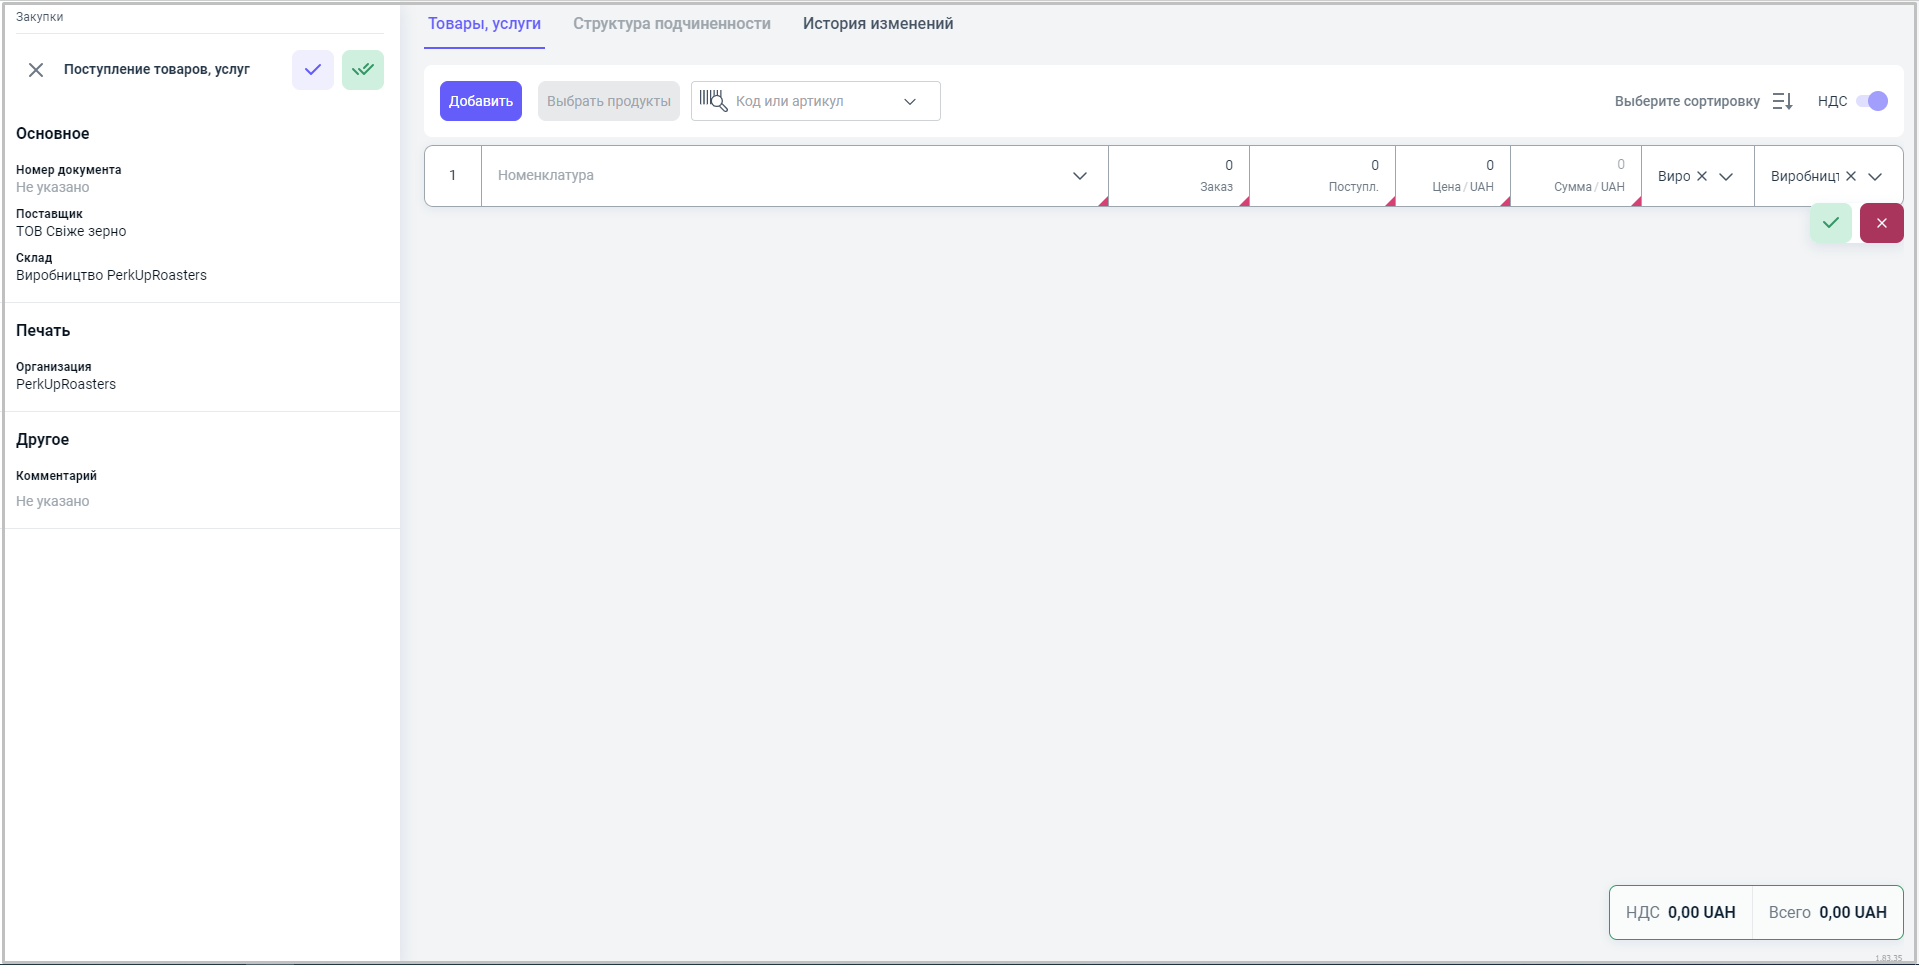Switch to Структура подчиненности tab
Screen dimensions: 1919x965
coord(671,24)
